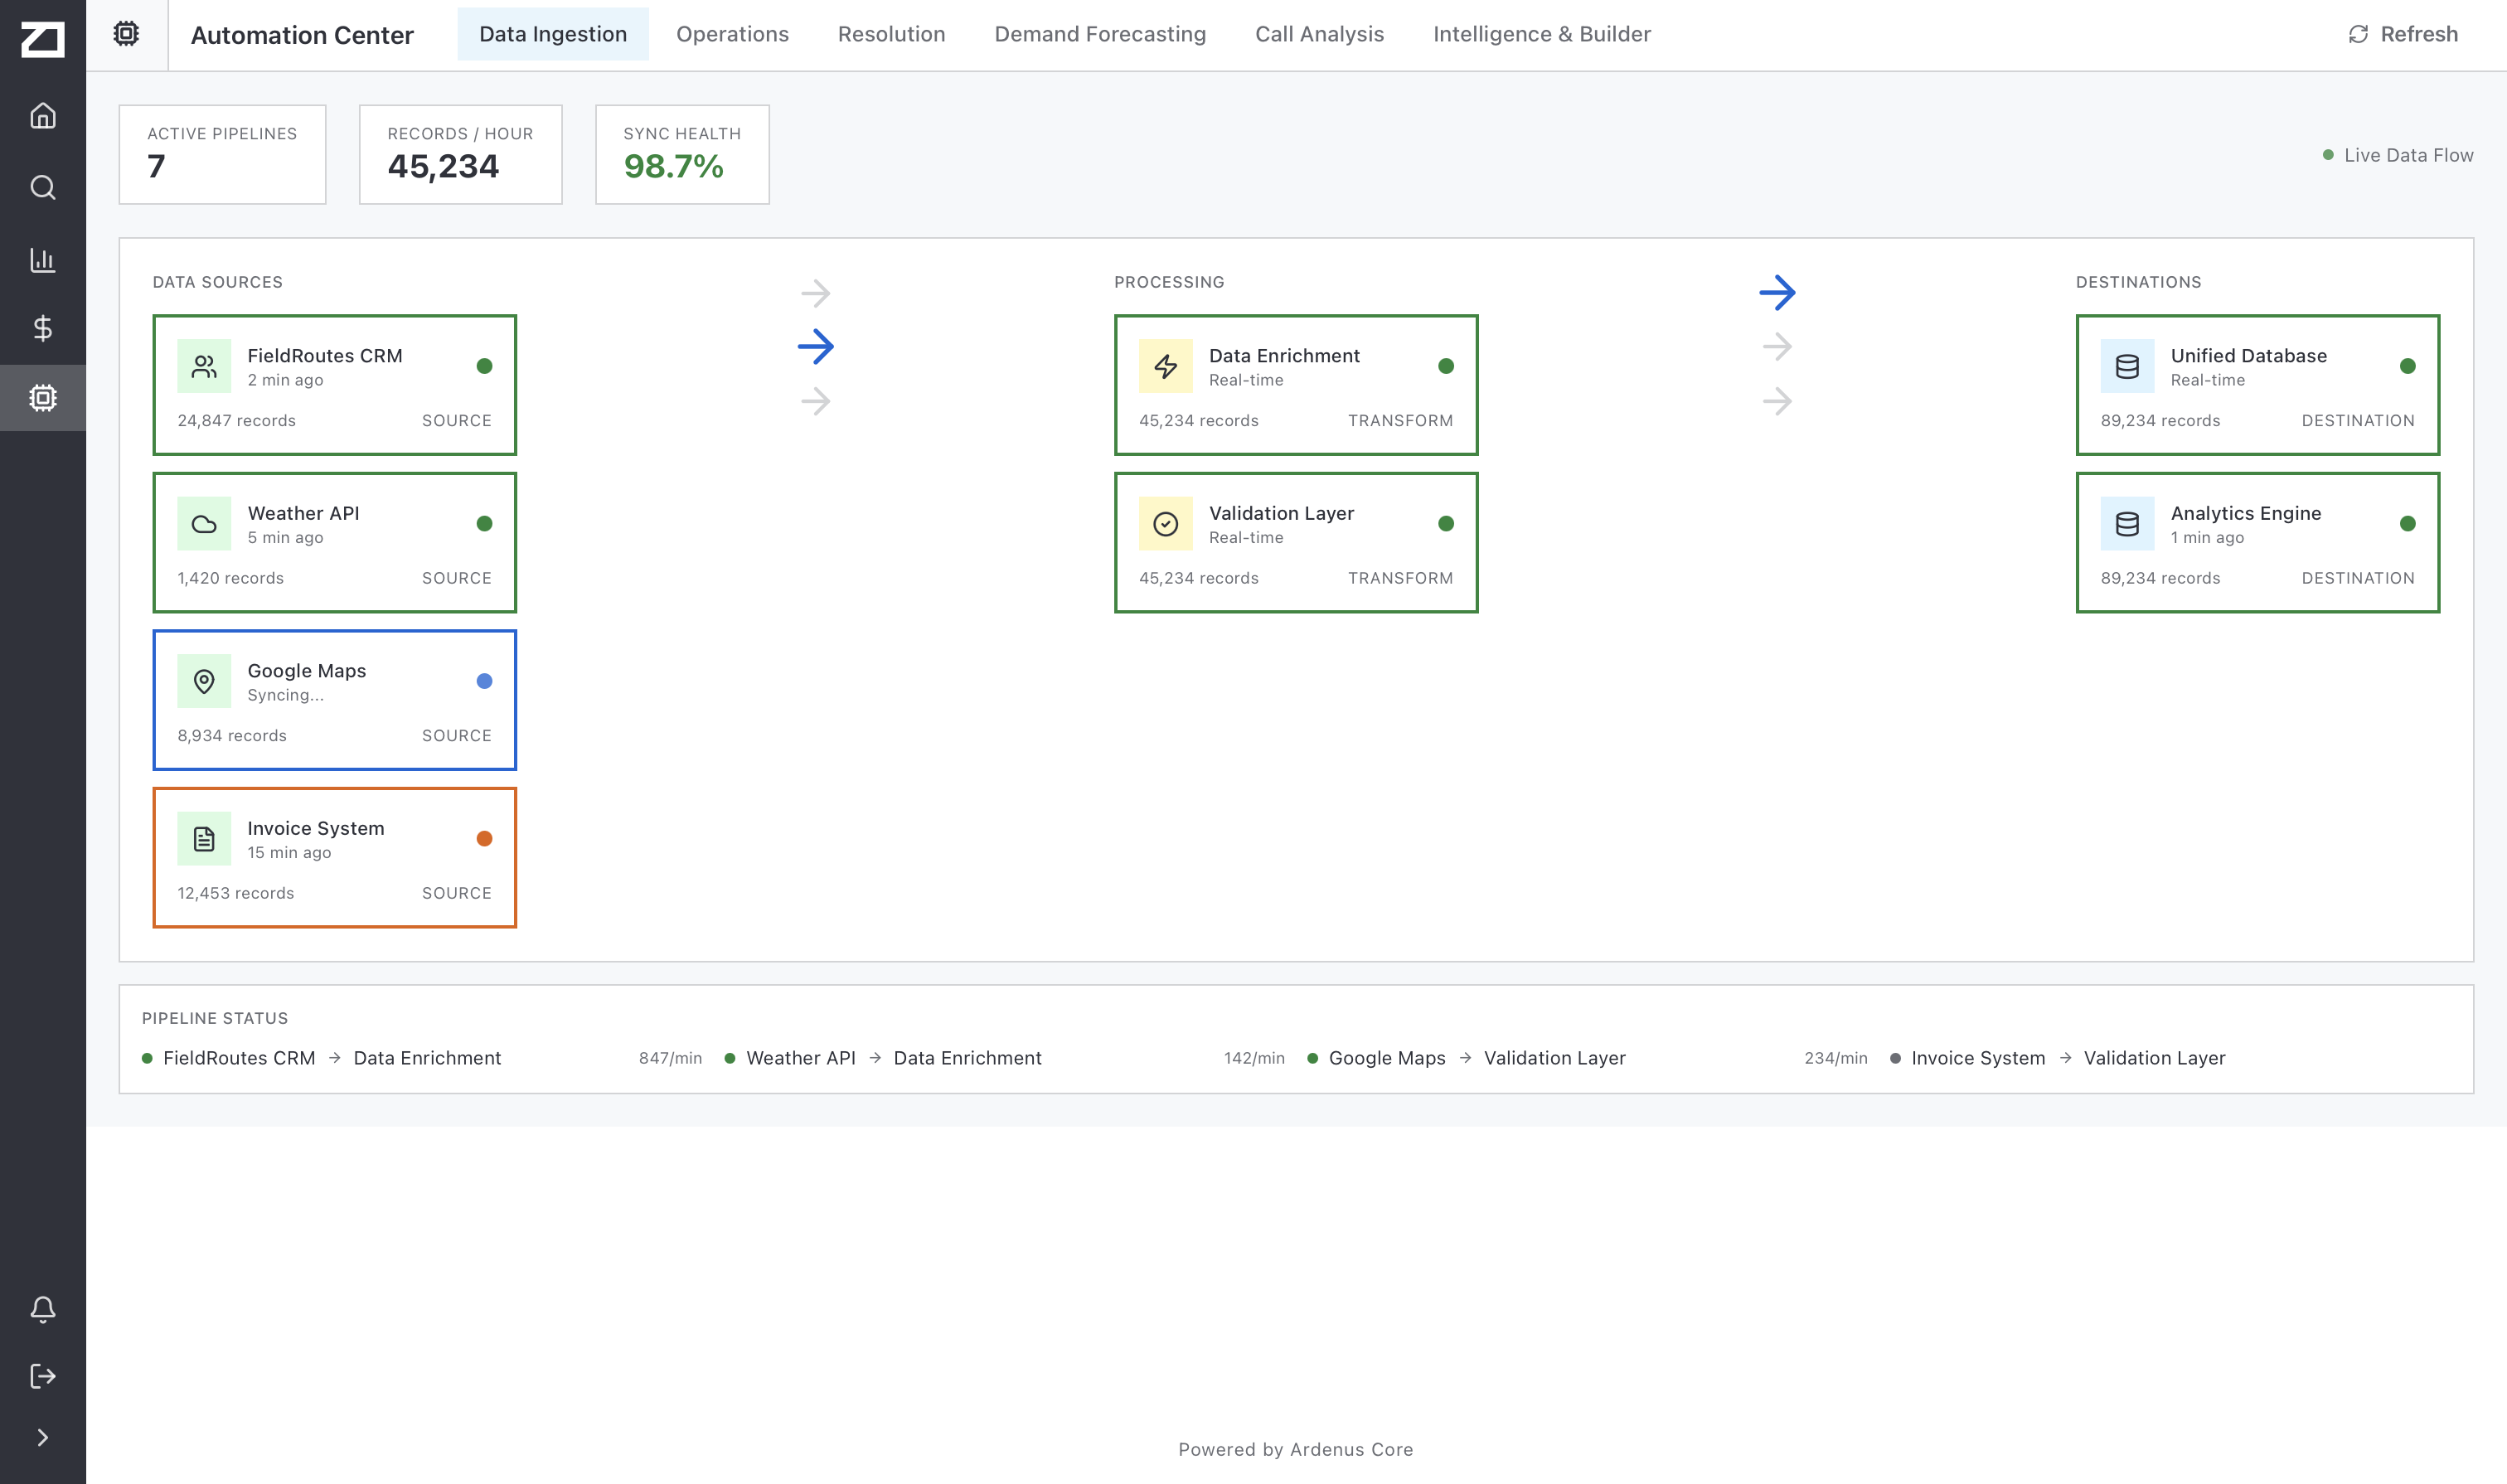
Task: Open the Demand Forecasting tab
Action: (1099, 34)
